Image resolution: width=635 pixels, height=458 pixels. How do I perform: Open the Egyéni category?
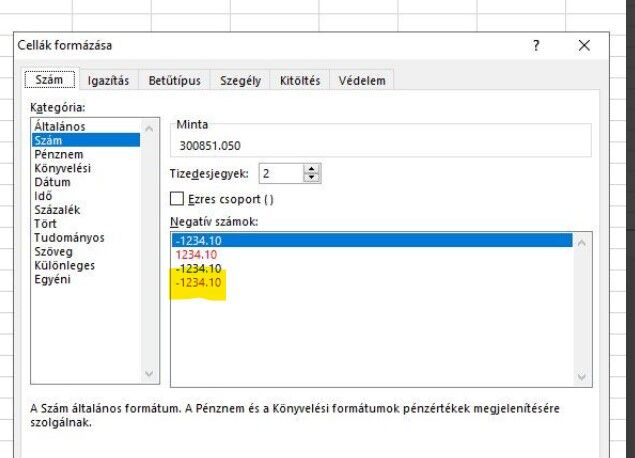pyautogui.click(x=86, y=279)
